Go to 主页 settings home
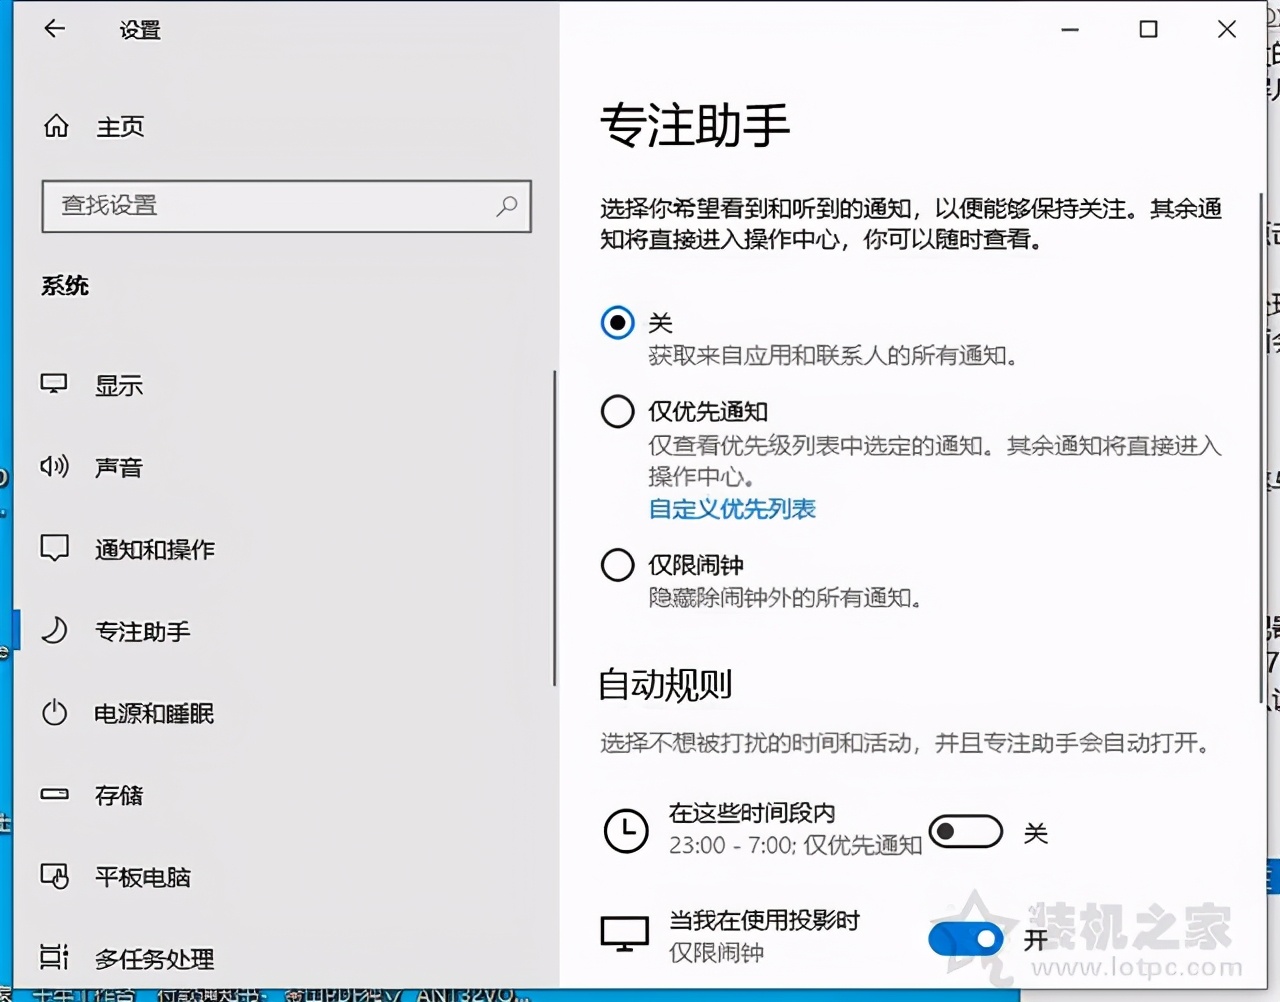The height and width of the screenshot is (1002, 1280). tap(120, 127)
